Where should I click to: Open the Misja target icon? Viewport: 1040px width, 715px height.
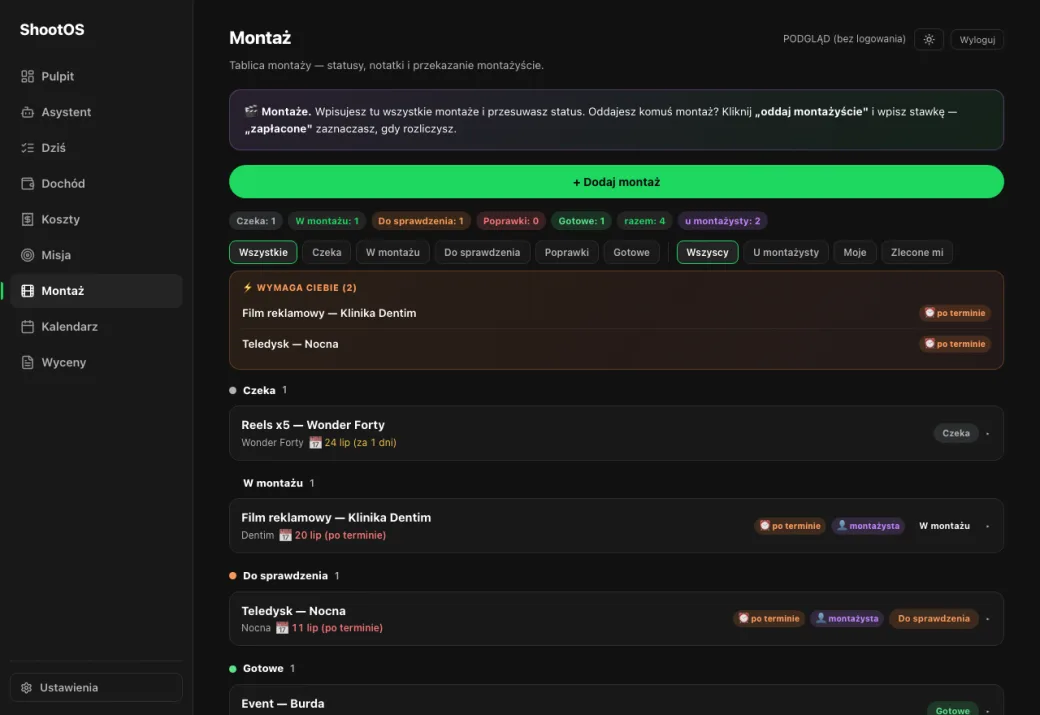[x=27, y=255]
